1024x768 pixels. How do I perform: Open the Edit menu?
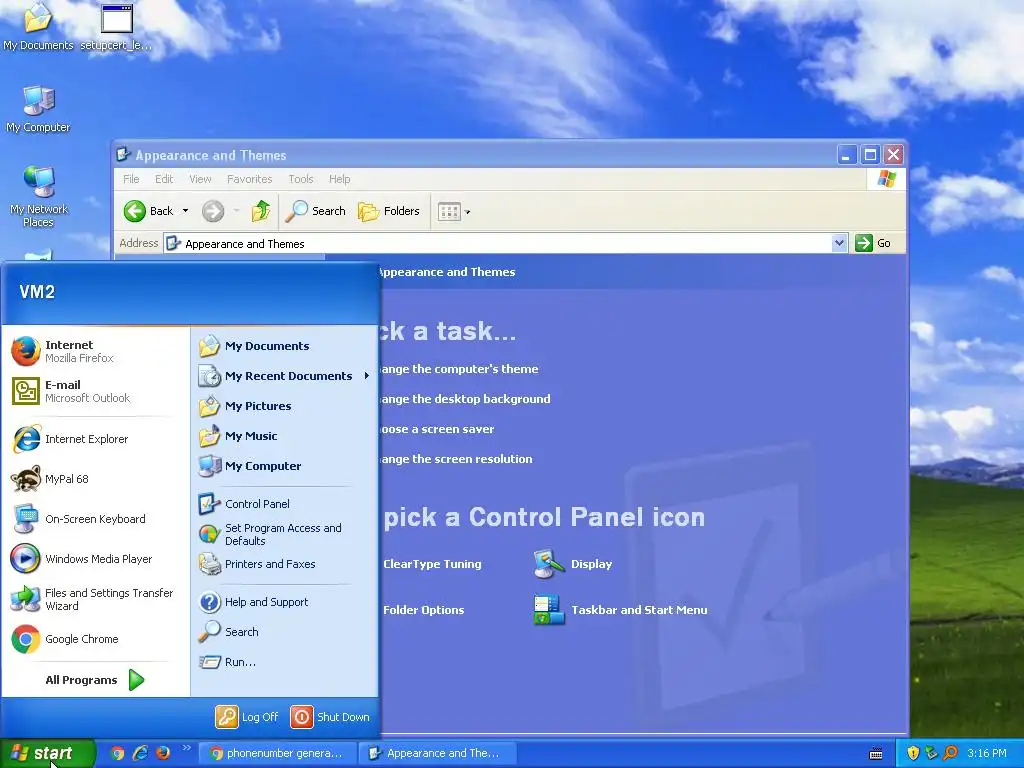pyautogui.click(x=164, y=179)
